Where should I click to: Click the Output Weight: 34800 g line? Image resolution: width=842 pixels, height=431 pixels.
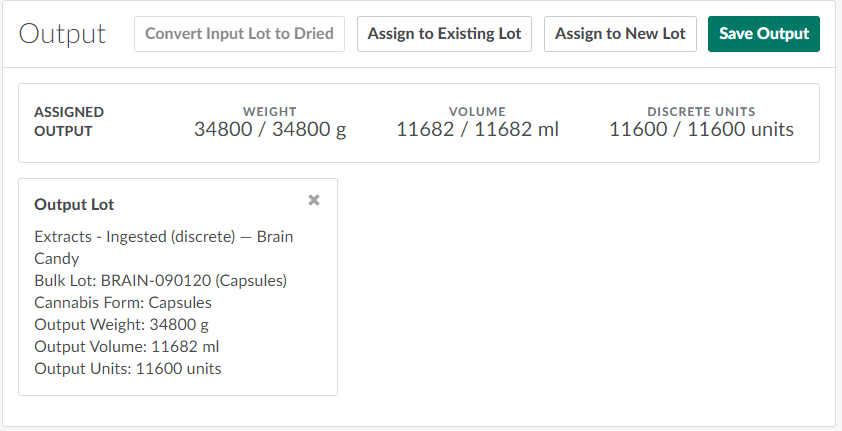(x=121, y=324)
